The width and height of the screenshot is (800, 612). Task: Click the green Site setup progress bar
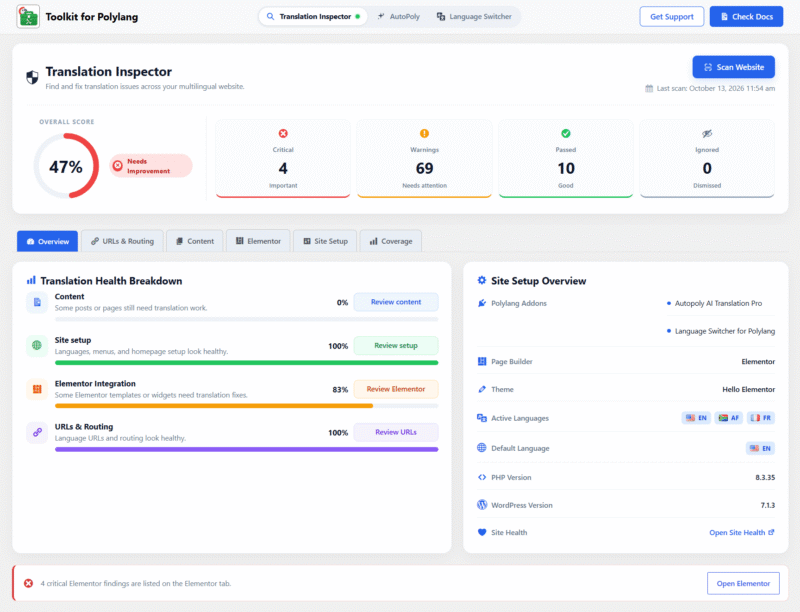click(x=246, y=363)
